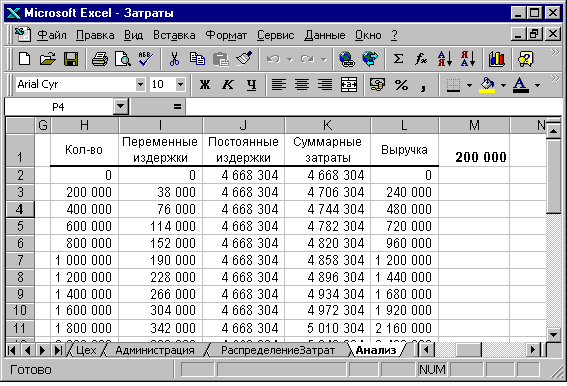
Task: Center text alignment icon
Action: click(302, 85)
